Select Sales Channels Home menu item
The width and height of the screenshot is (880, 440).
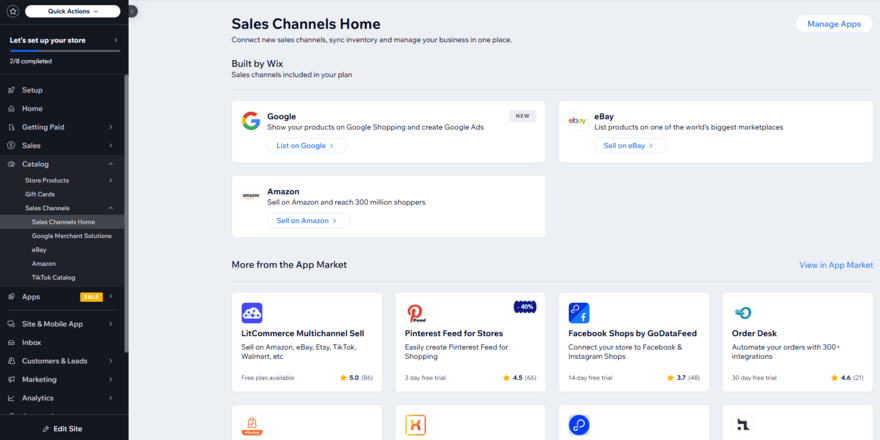(62, 222)
